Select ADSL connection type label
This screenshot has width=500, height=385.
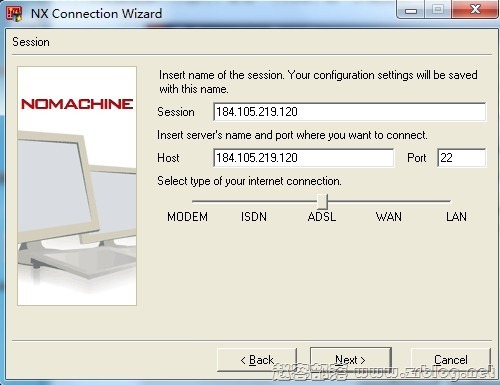pos(322,217)
